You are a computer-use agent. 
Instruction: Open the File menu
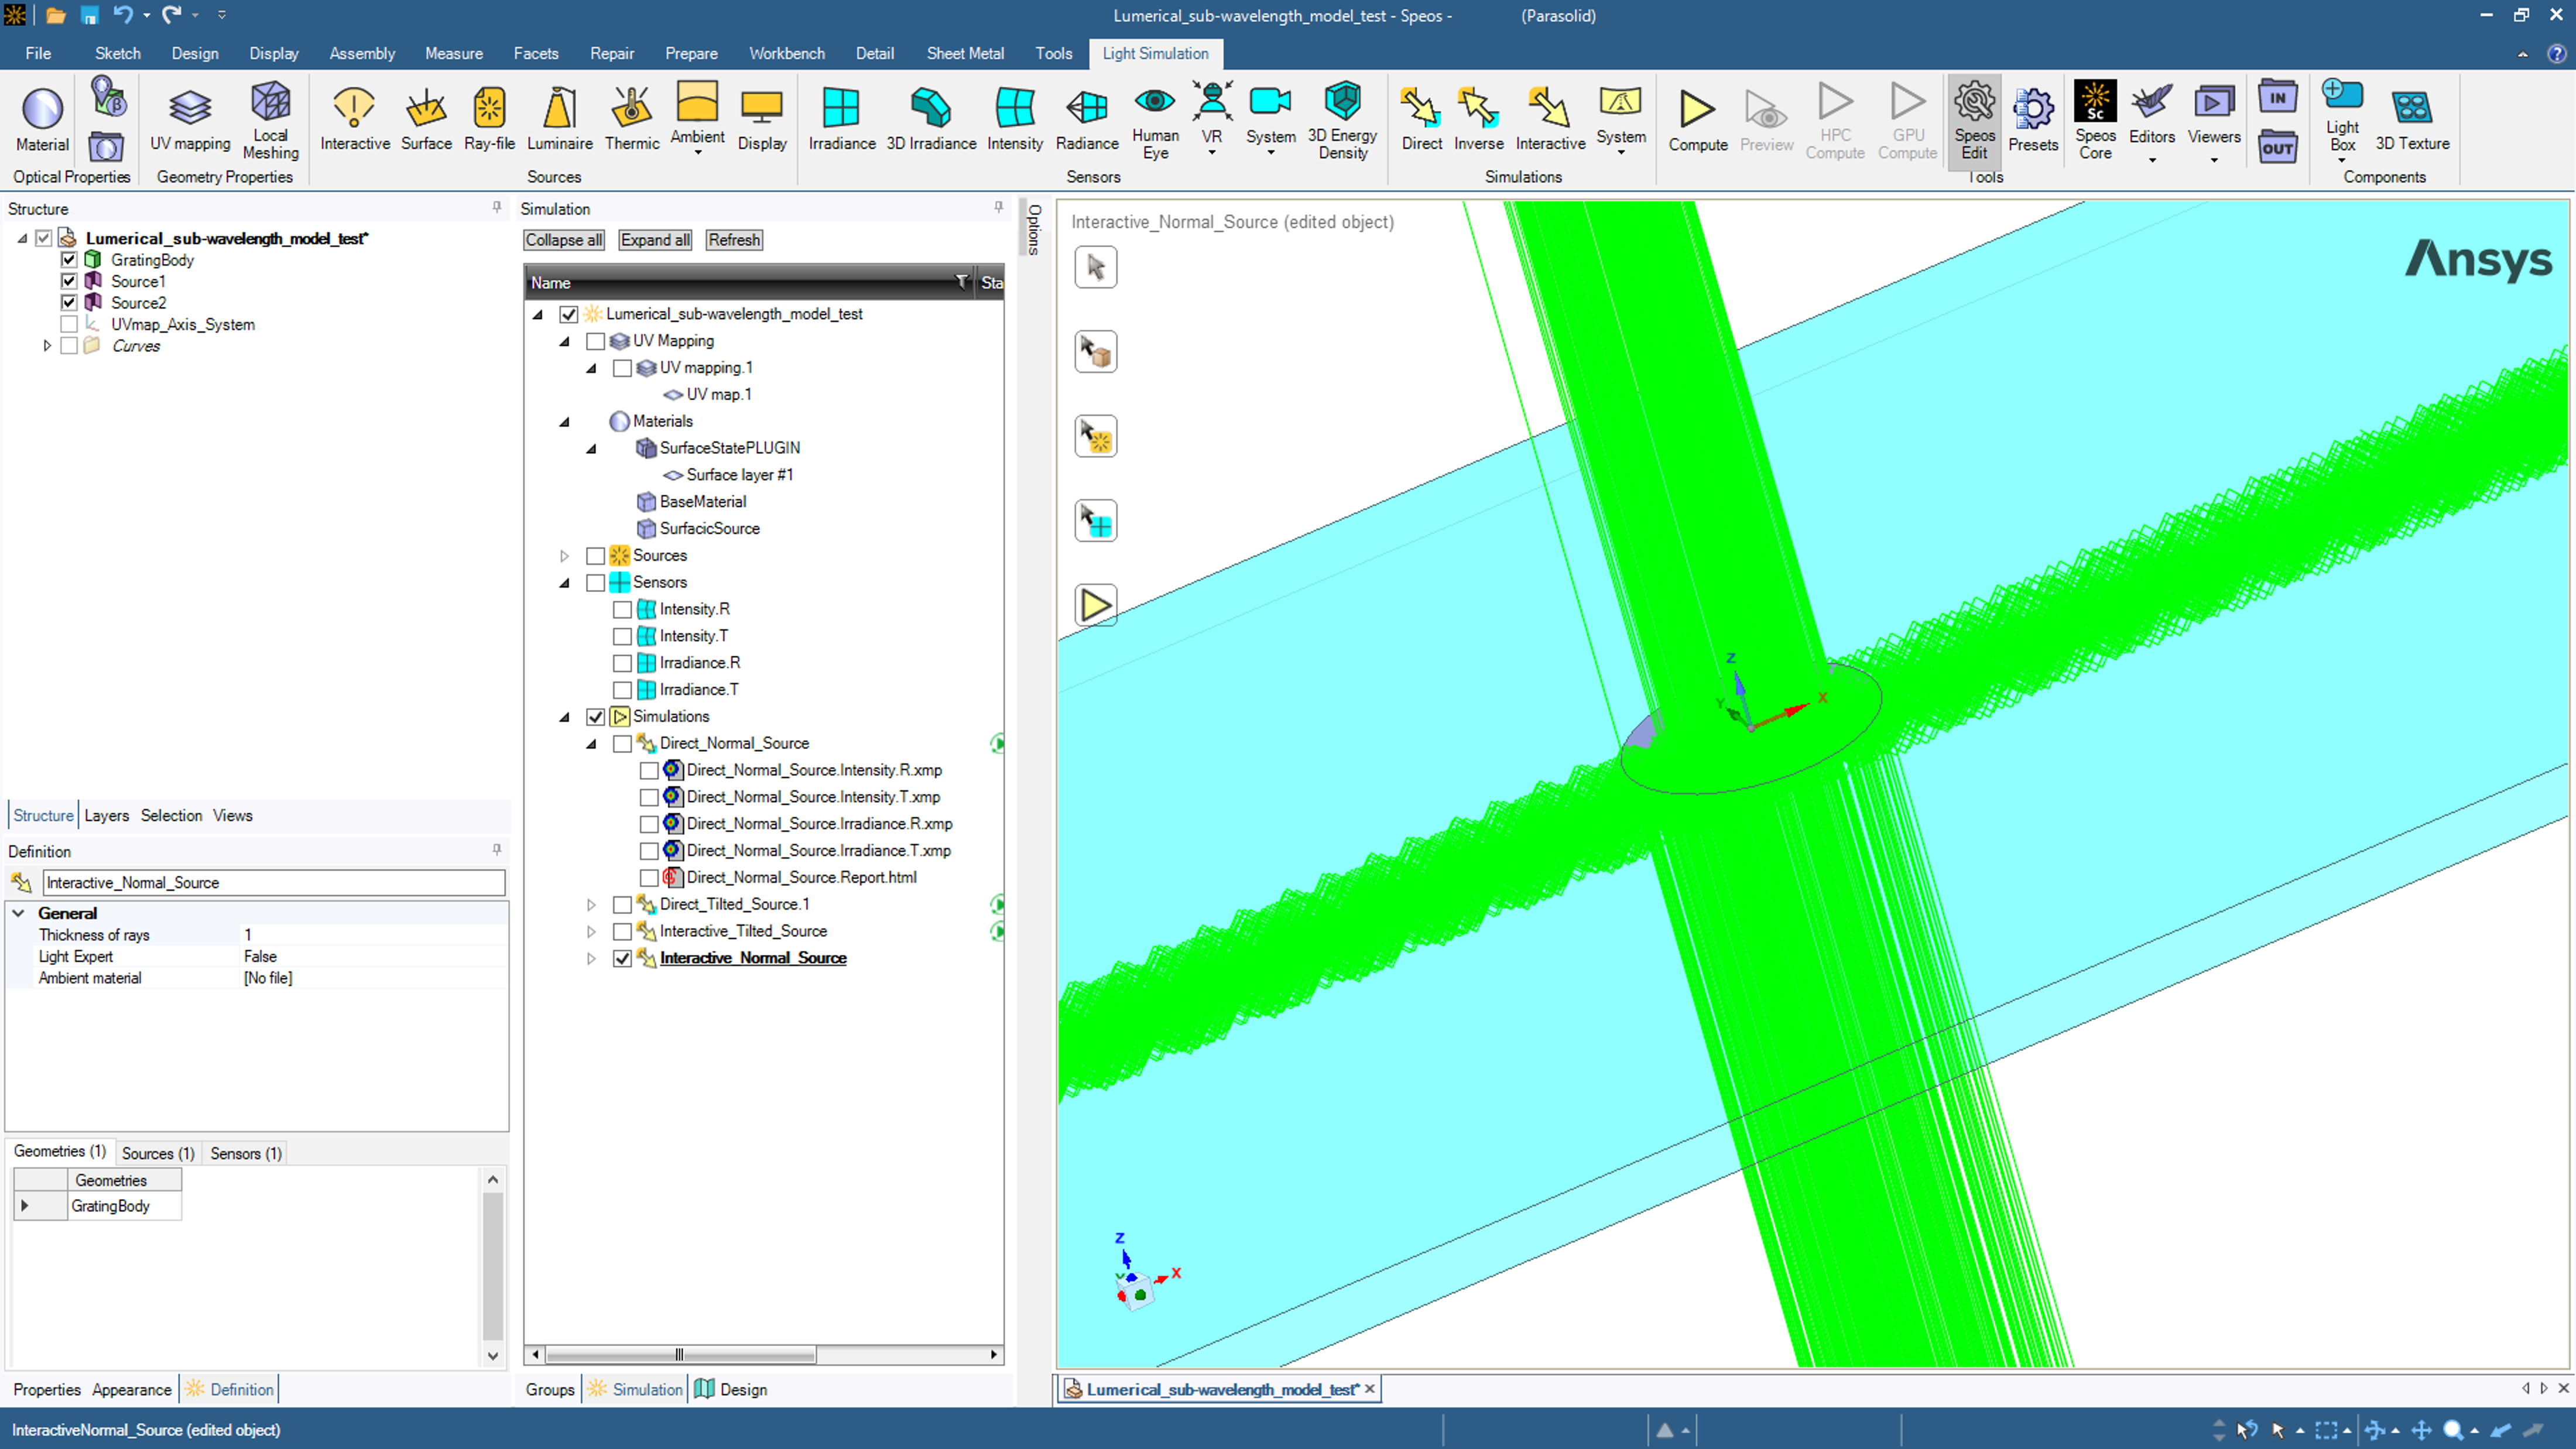tap(38, 53)
